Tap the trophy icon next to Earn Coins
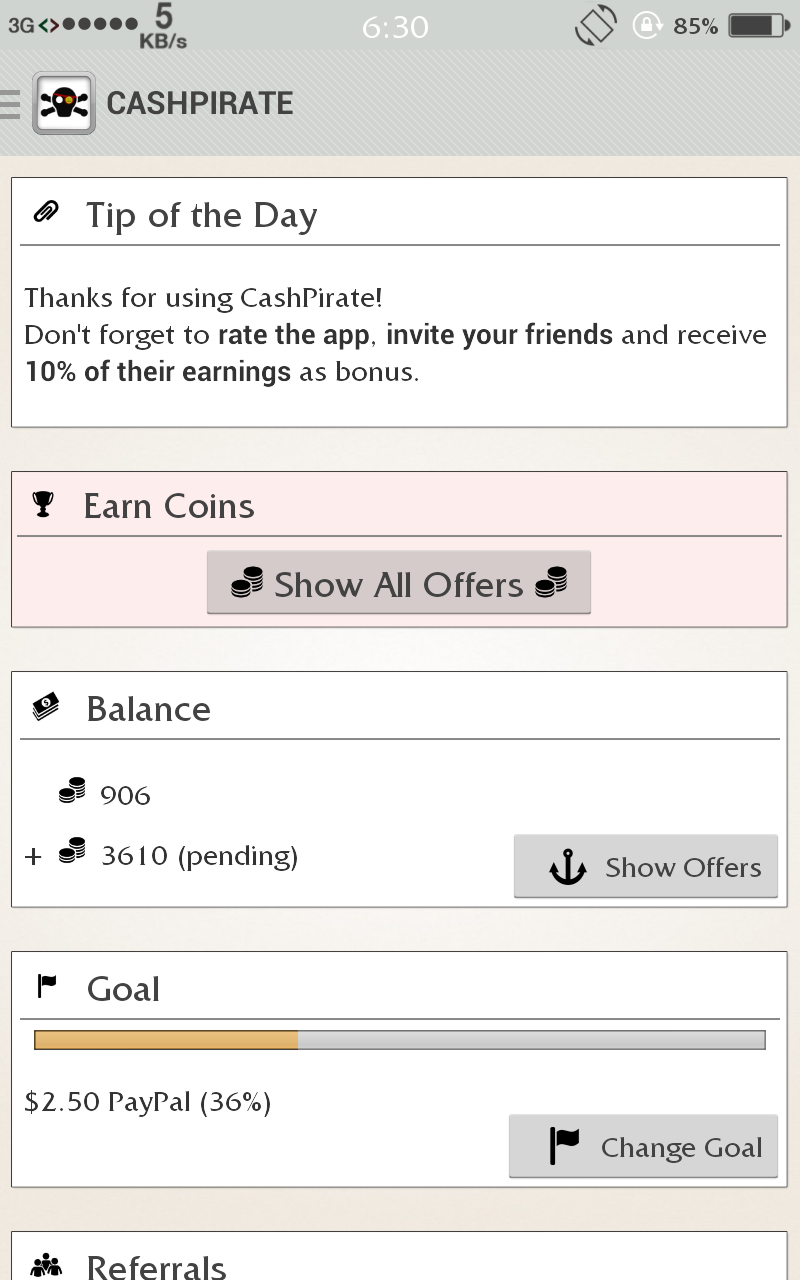Screen dimensions: 800x1280 [x=43, y=505]
